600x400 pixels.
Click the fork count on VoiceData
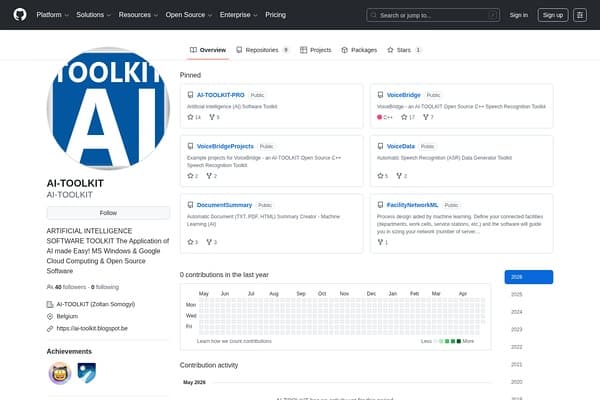[401, 176]
